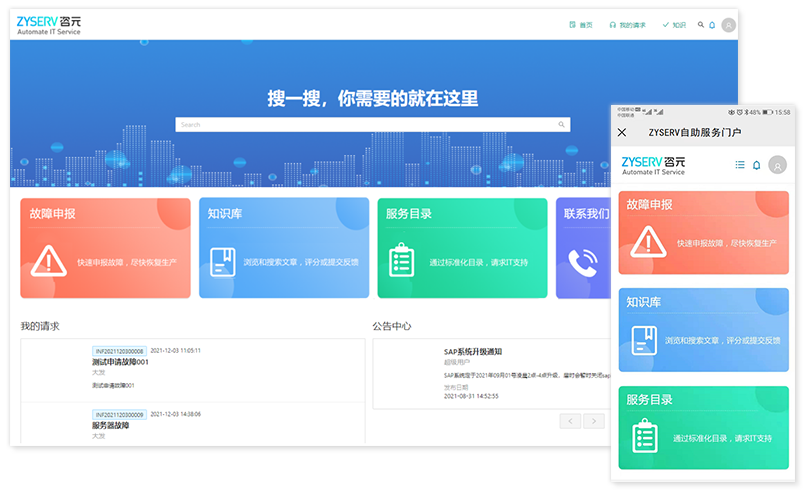Open mobile list menu icon
Image resolution: width=808 pixels, height=495 pixels.
click(x=740, y=165)
